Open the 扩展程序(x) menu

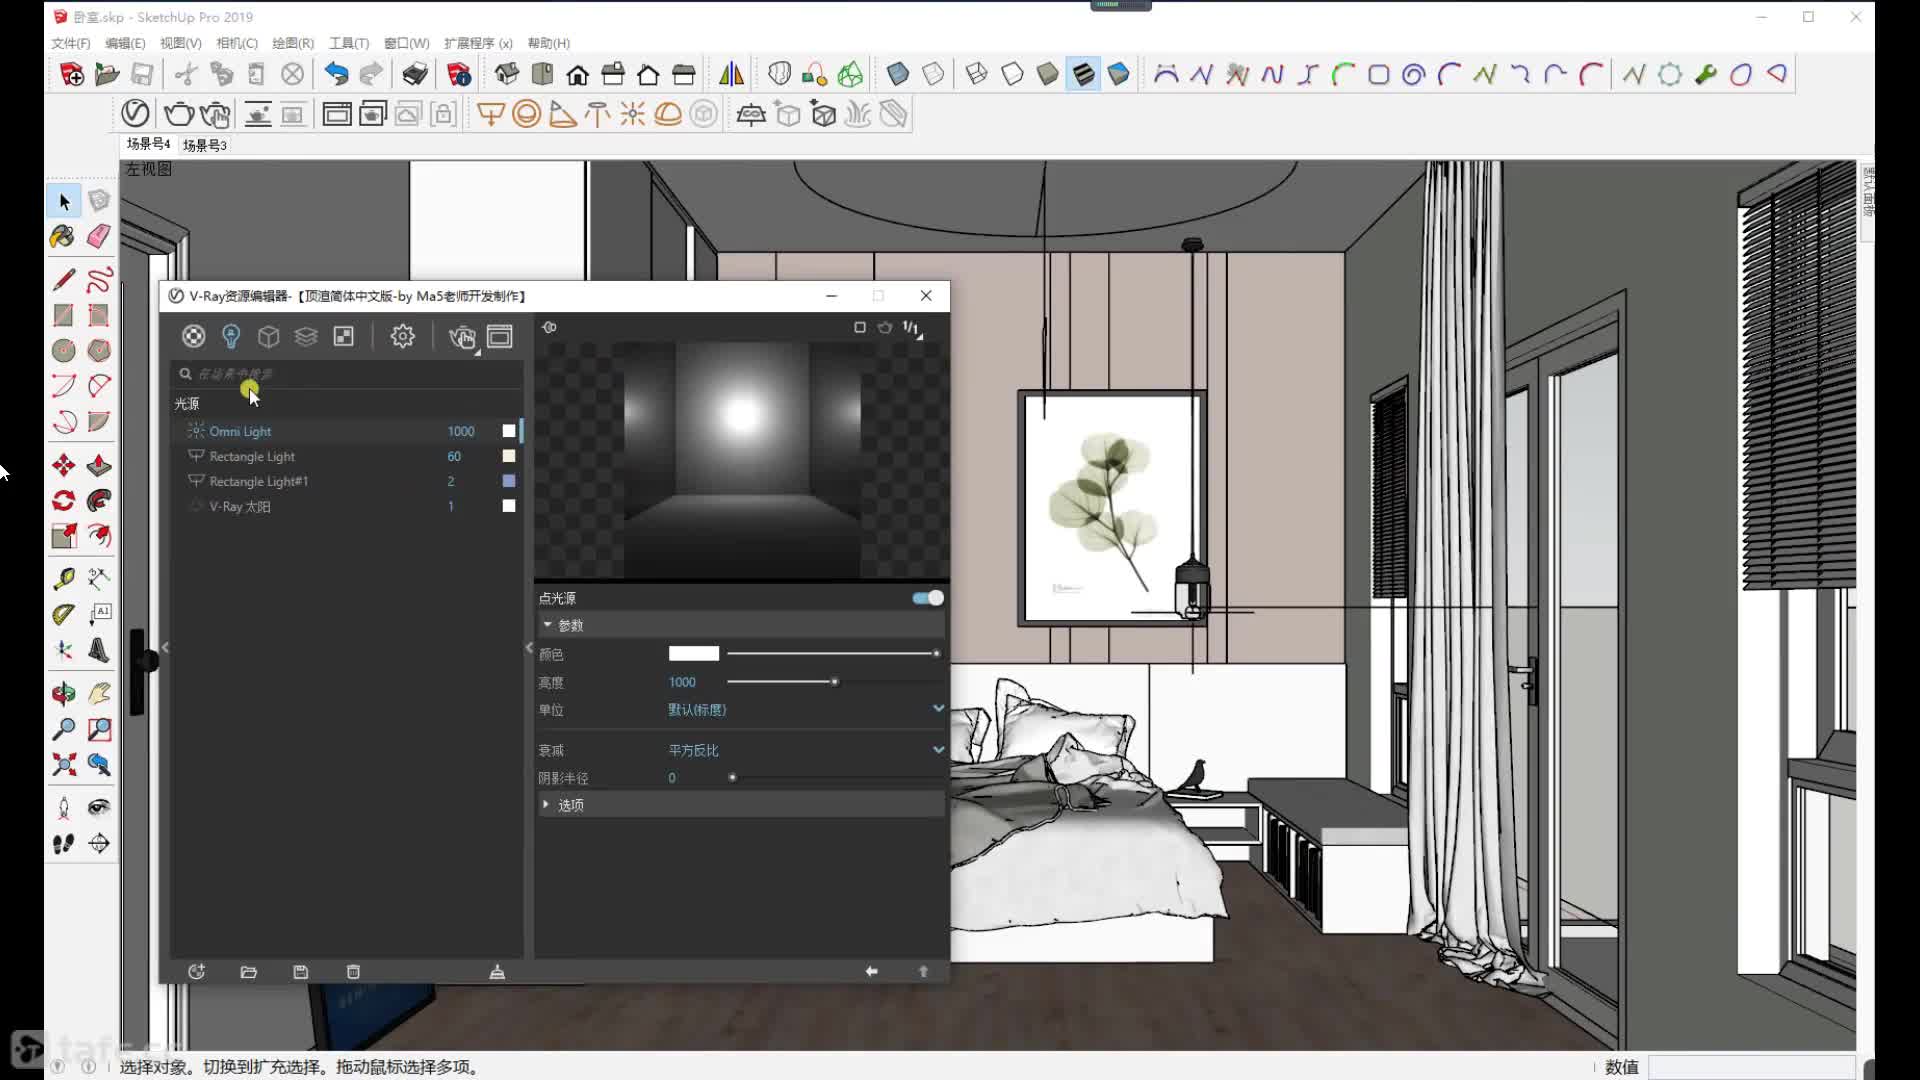click(478, 43)
